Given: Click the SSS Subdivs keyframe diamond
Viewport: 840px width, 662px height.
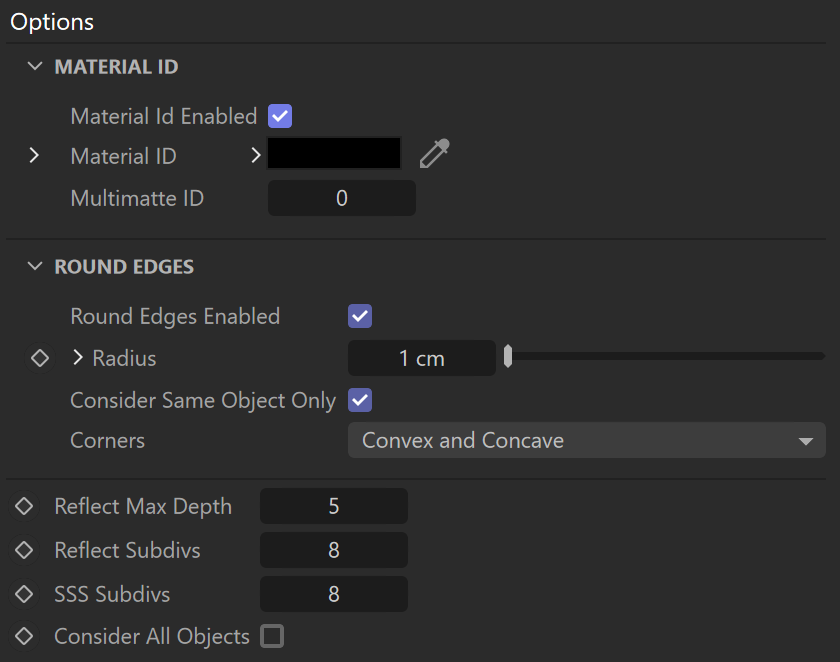Looking at the screenshot, I should [24, 594].
